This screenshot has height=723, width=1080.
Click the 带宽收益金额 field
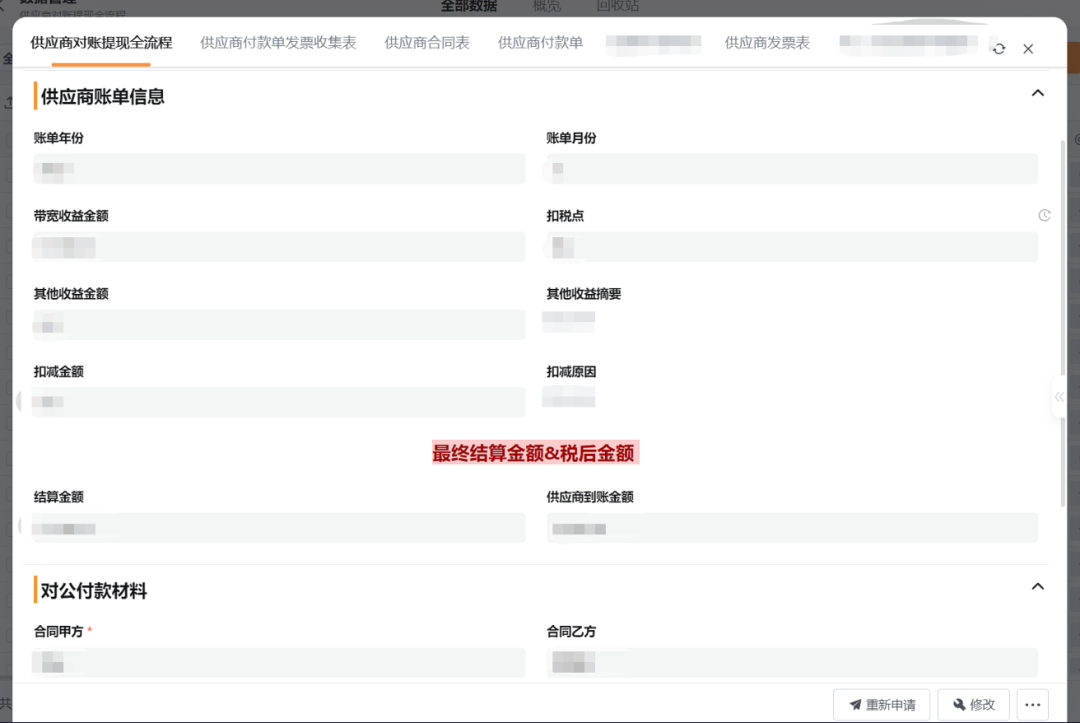(279, 247)
